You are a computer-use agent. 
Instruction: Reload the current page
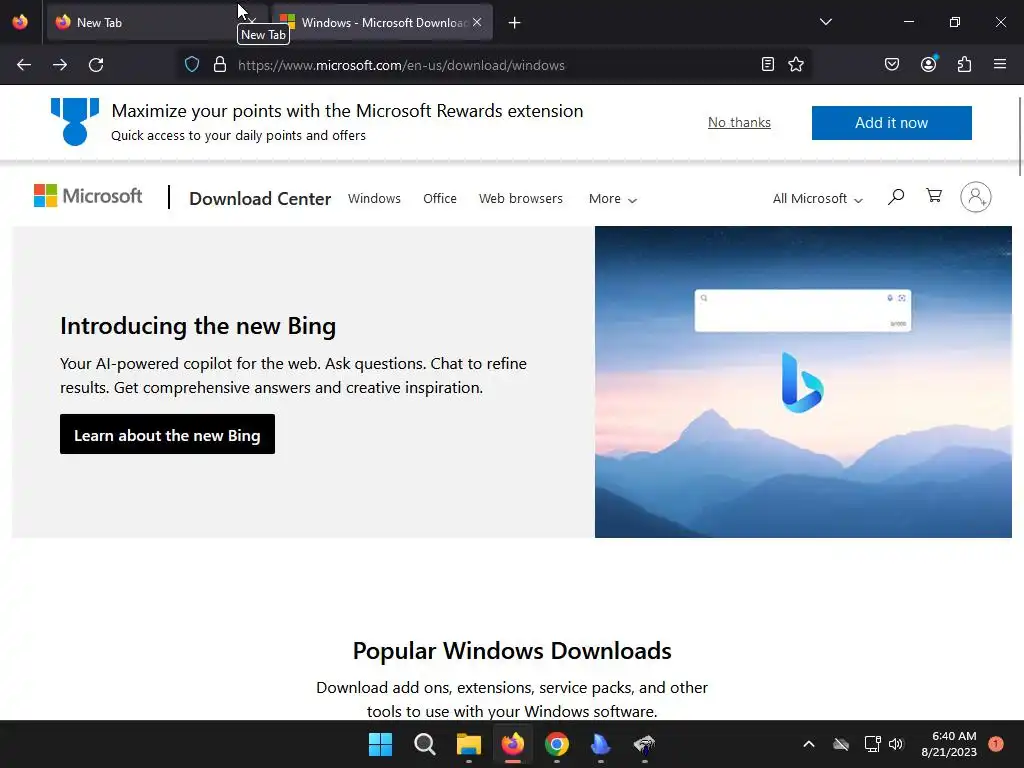(96, 65)
